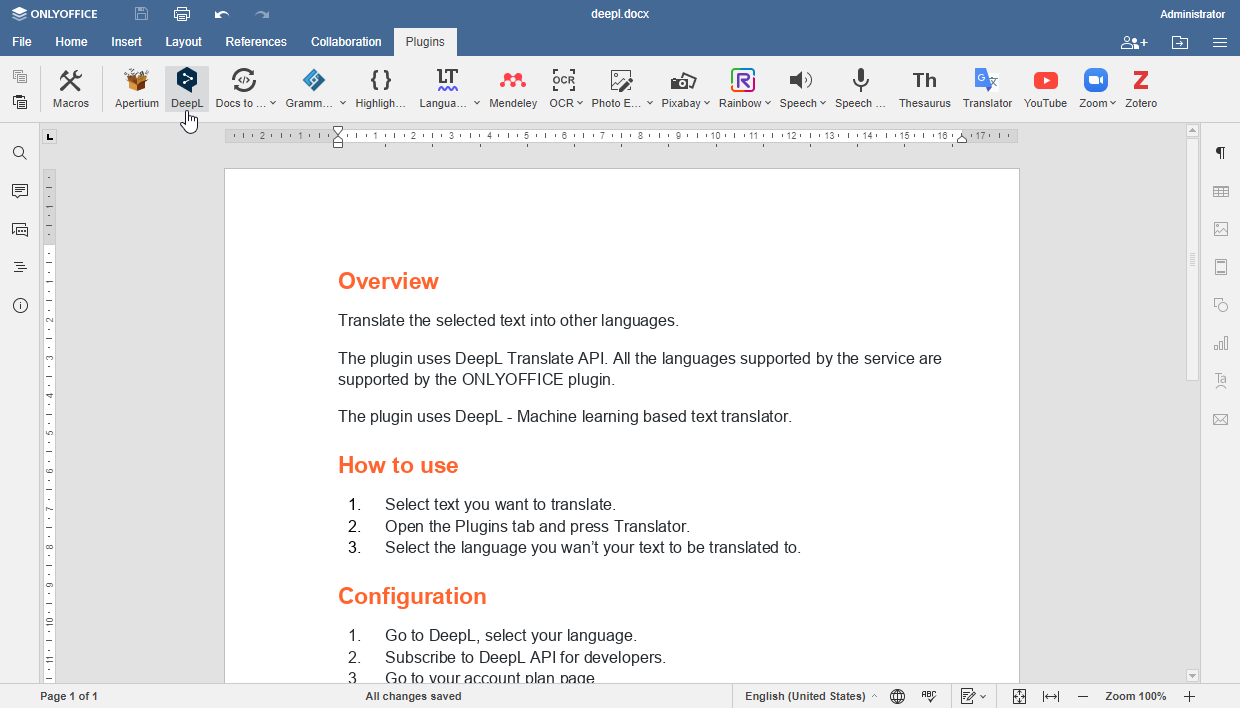Open header and footer settings
The height and width of the screenshot is (708, 1240).
[x=1221, y=267]
